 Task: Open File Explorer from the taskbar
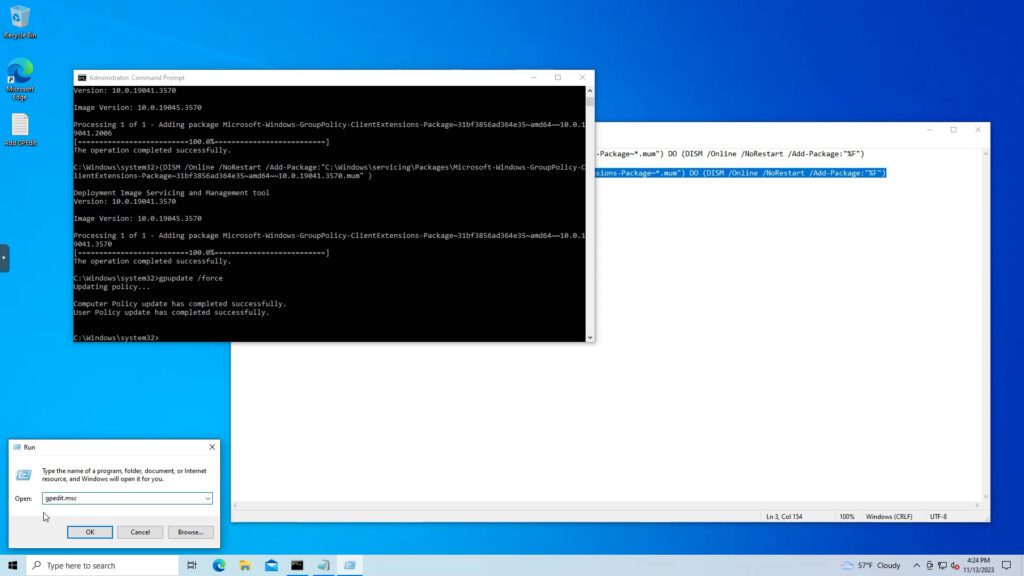(x=245, y=565)
